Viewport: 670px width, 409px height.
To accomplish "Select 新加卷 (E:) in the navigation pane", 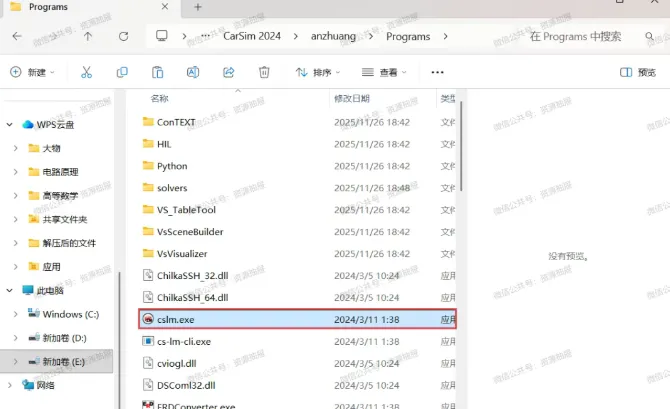I will 57,362.
